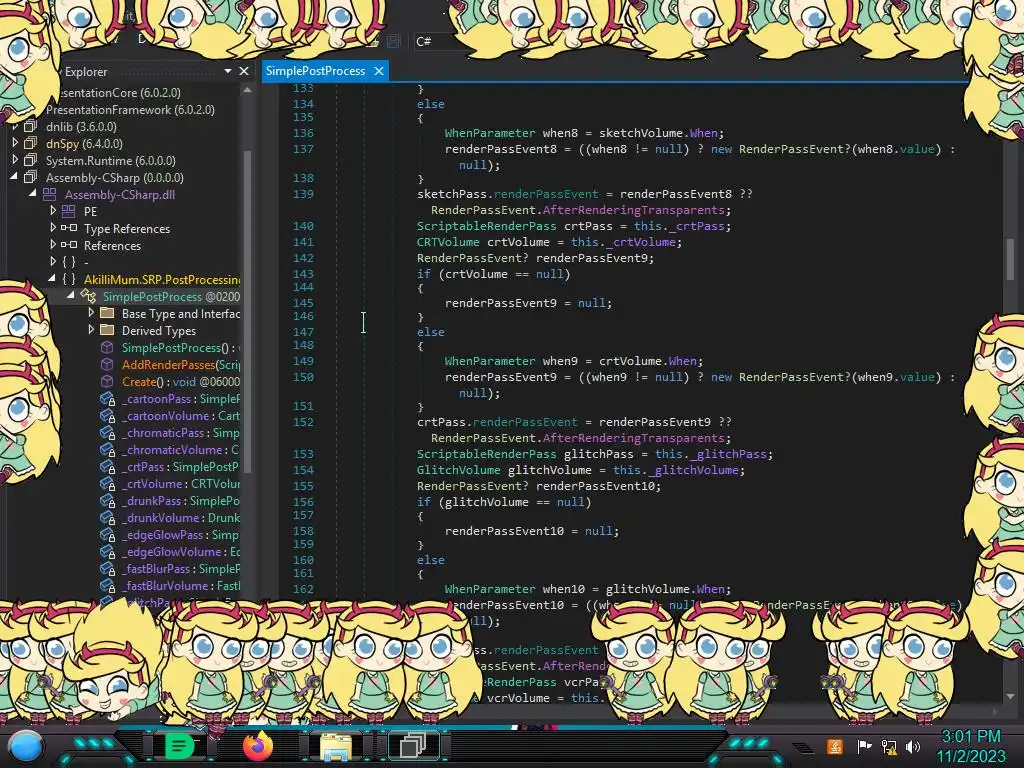Image resolution: width=1024 pixels, height=768 pixels.
Task: Click the Create() method icon
Action: point(107,381)
